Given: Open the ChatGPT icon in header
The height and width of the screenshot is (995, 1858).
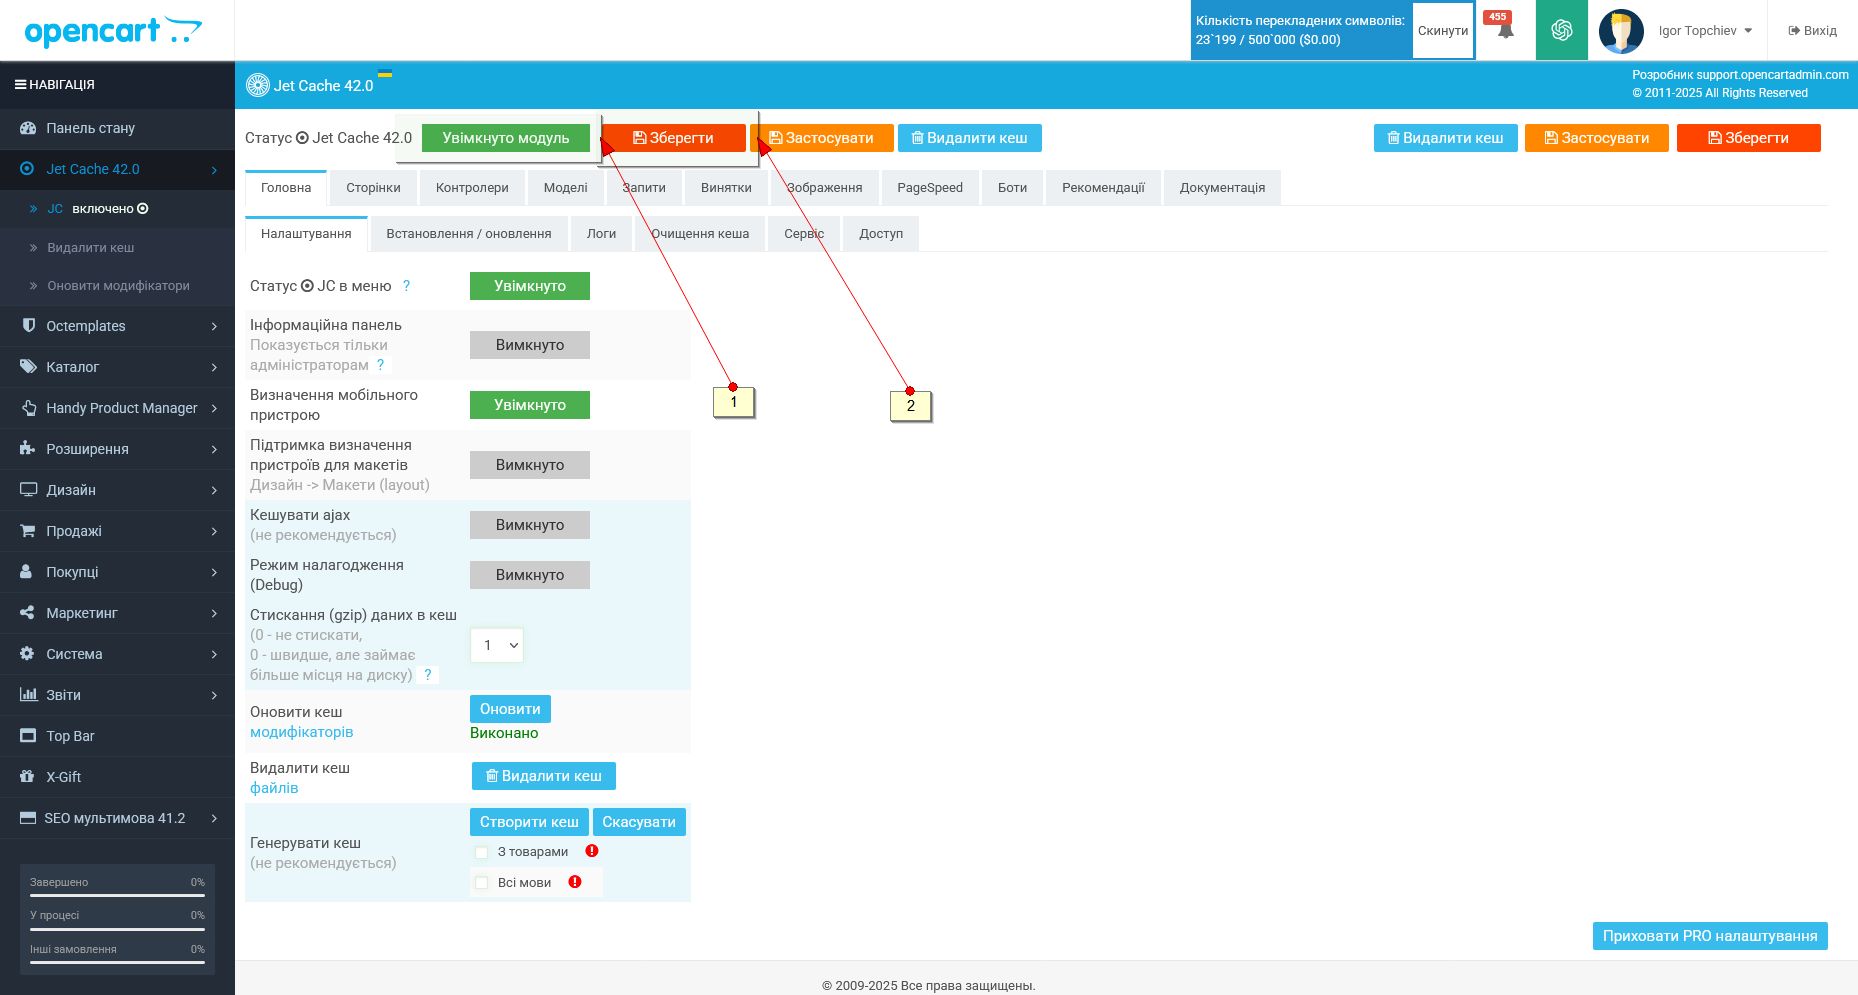Looking at the screenshot, I should [1562, 30].
